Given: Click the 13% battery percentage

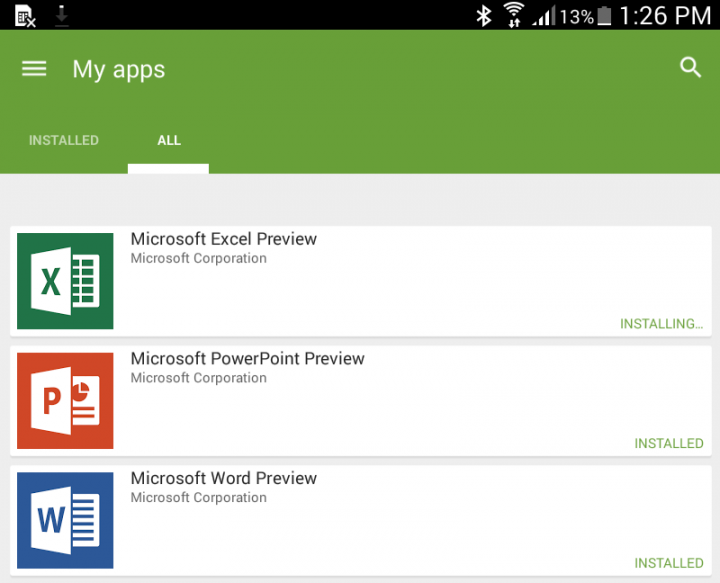Looking at the screenshot, I should 577,17.
